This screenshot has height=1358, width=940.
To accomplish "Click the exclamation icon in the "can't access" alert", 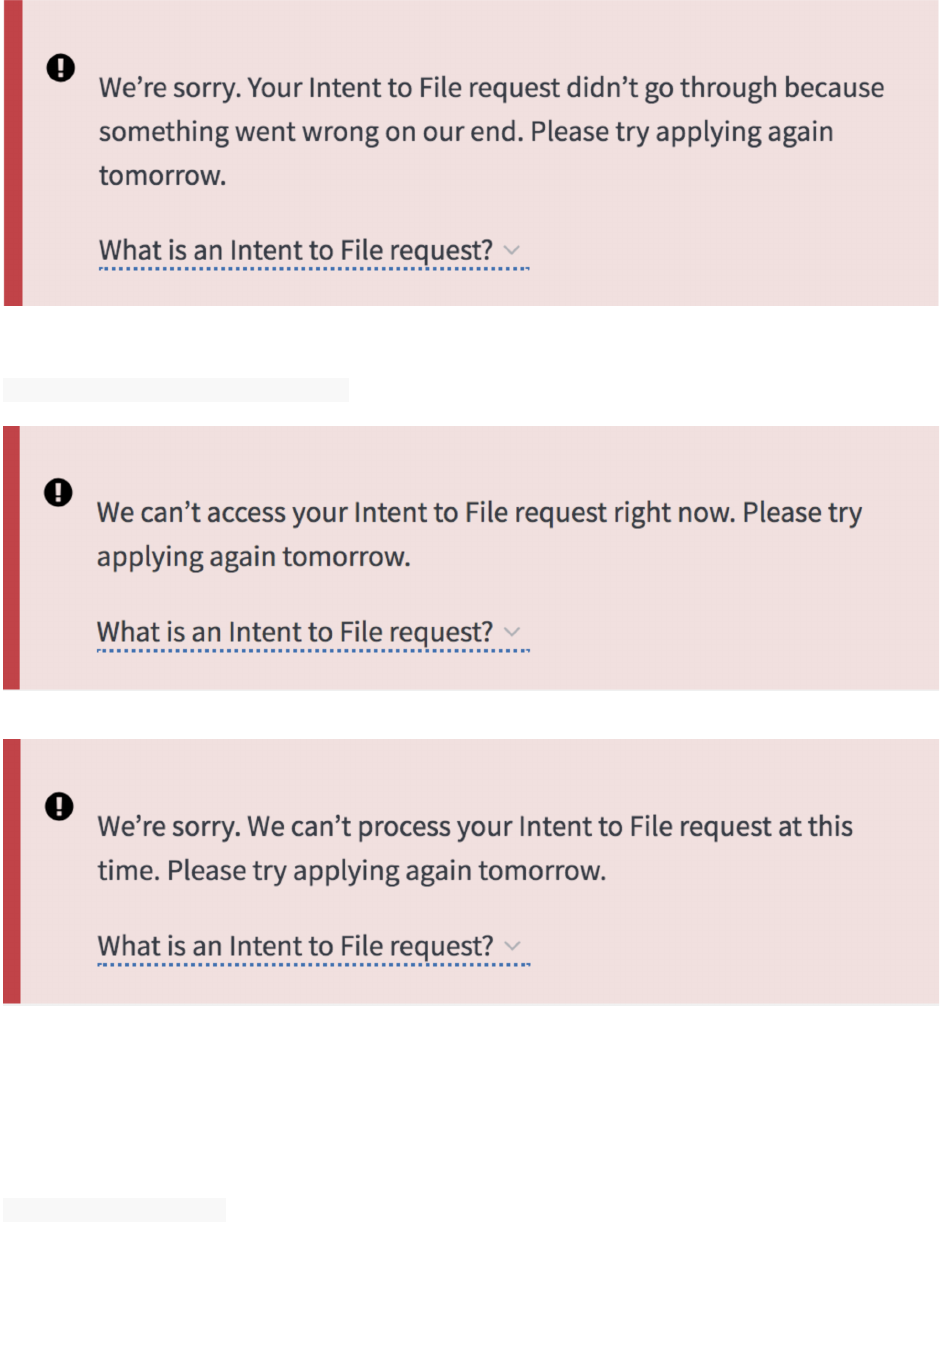I will (x=59, y=492).
